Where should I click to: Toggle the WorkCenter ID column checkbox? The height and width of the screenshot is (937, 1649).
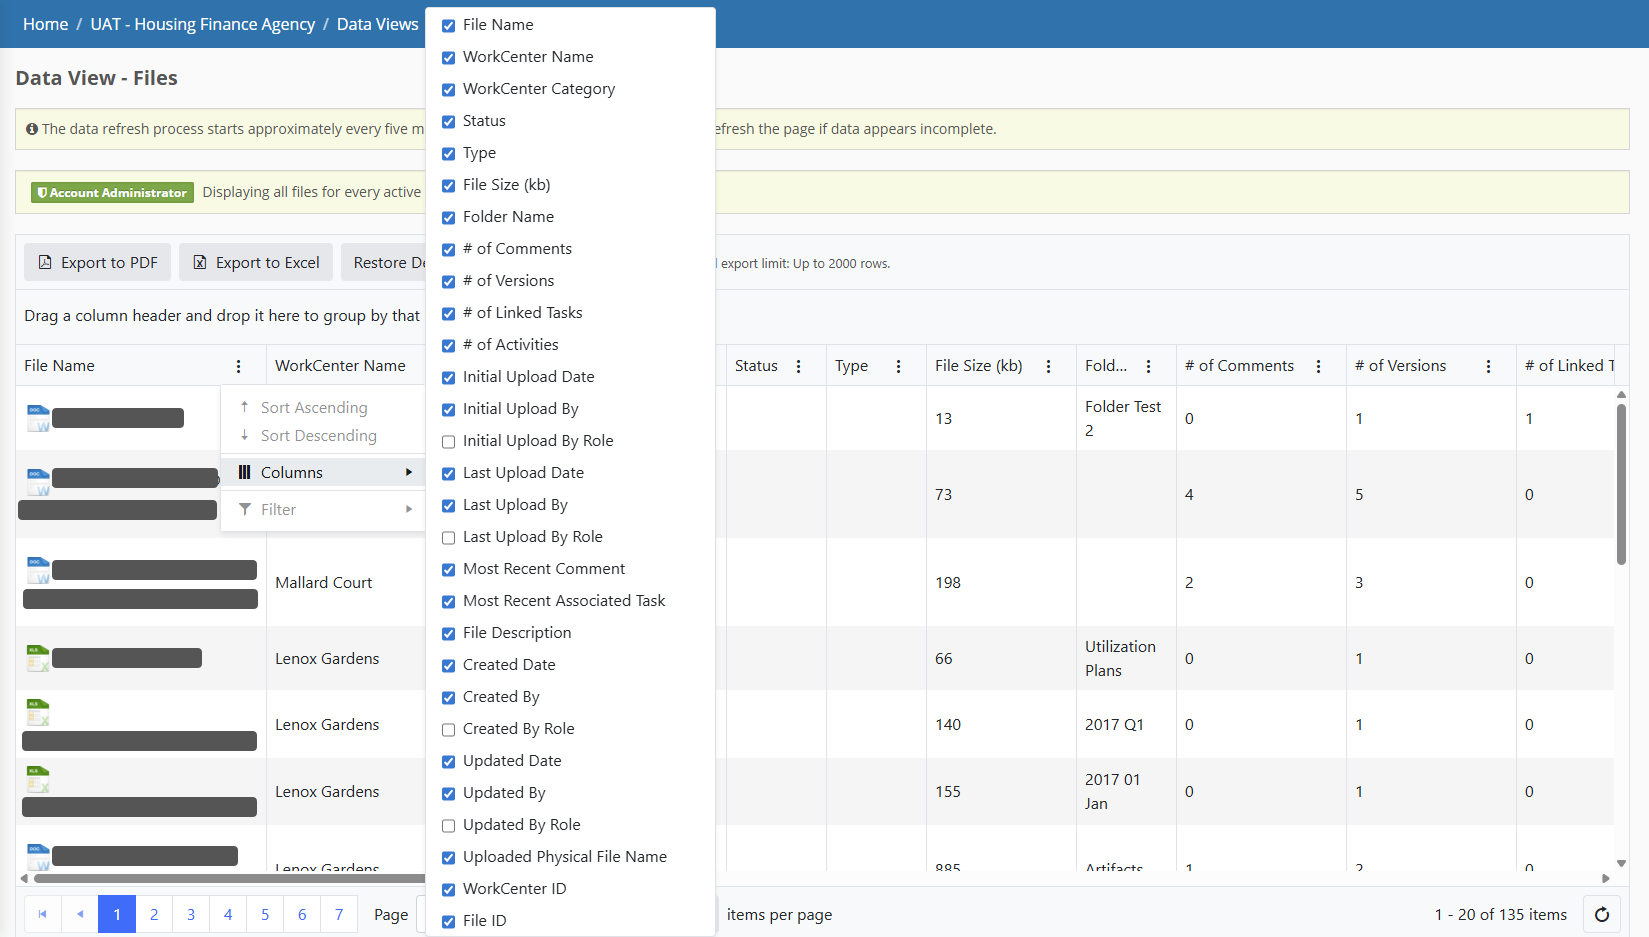tap(448, 889)
